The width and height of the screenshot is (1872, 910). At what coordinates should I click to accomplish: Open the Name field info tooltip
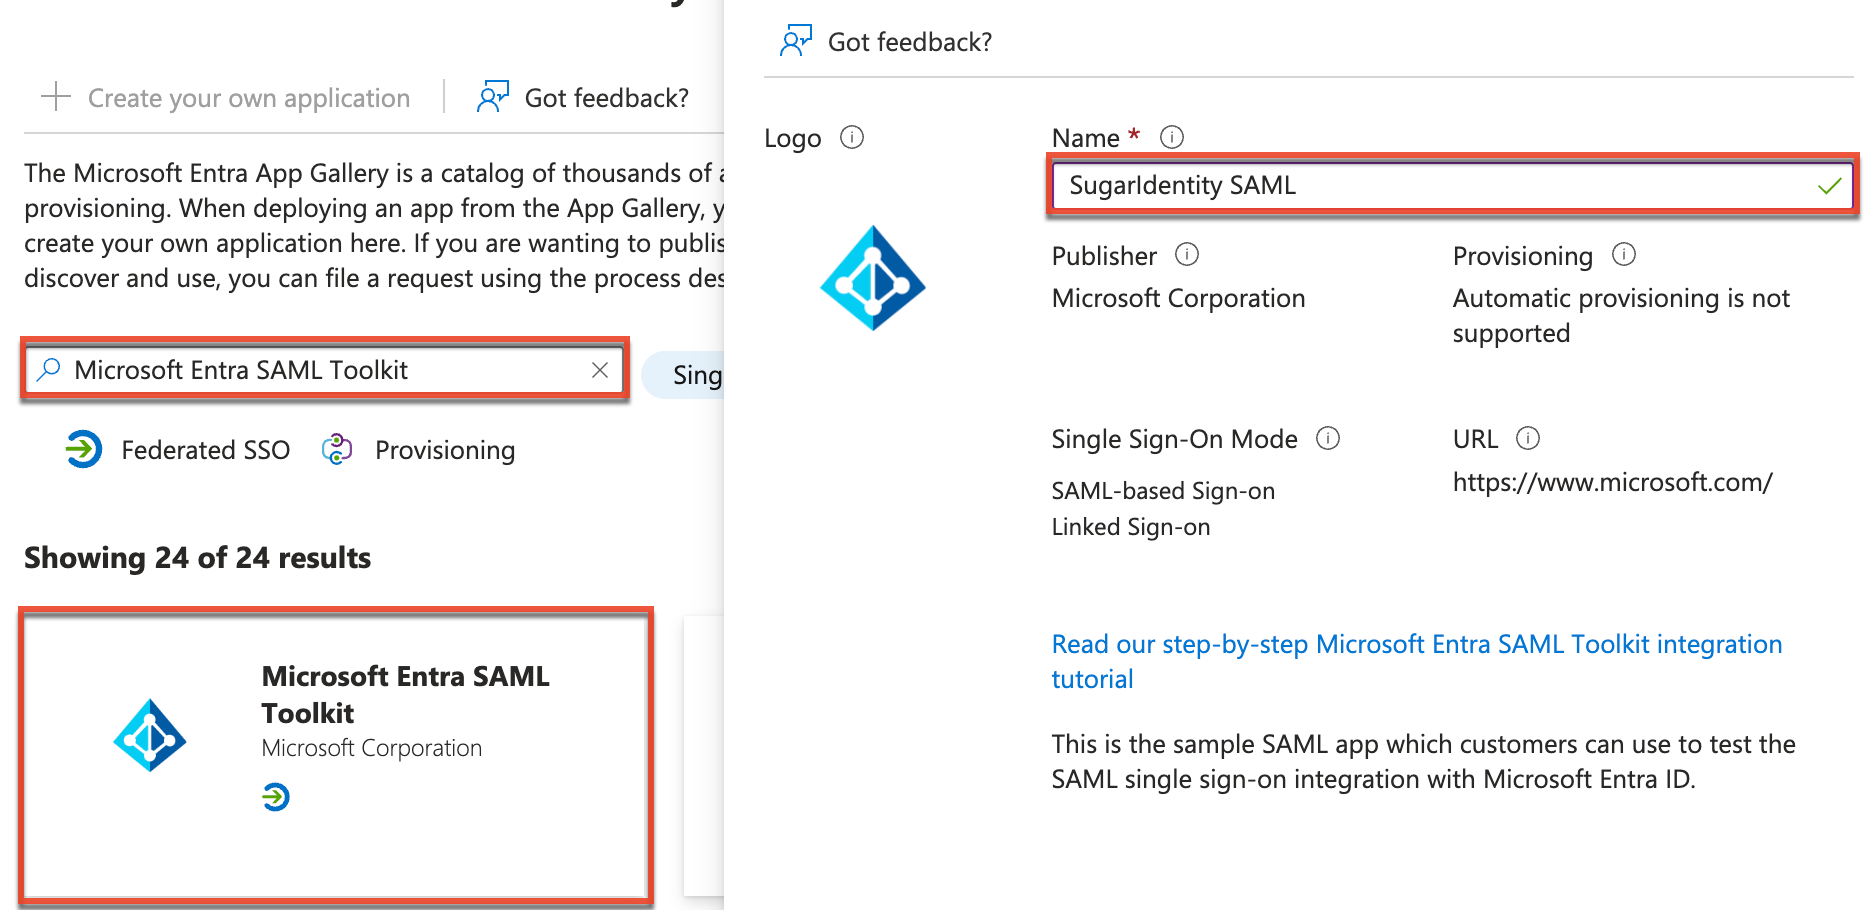coord(1170,136)
